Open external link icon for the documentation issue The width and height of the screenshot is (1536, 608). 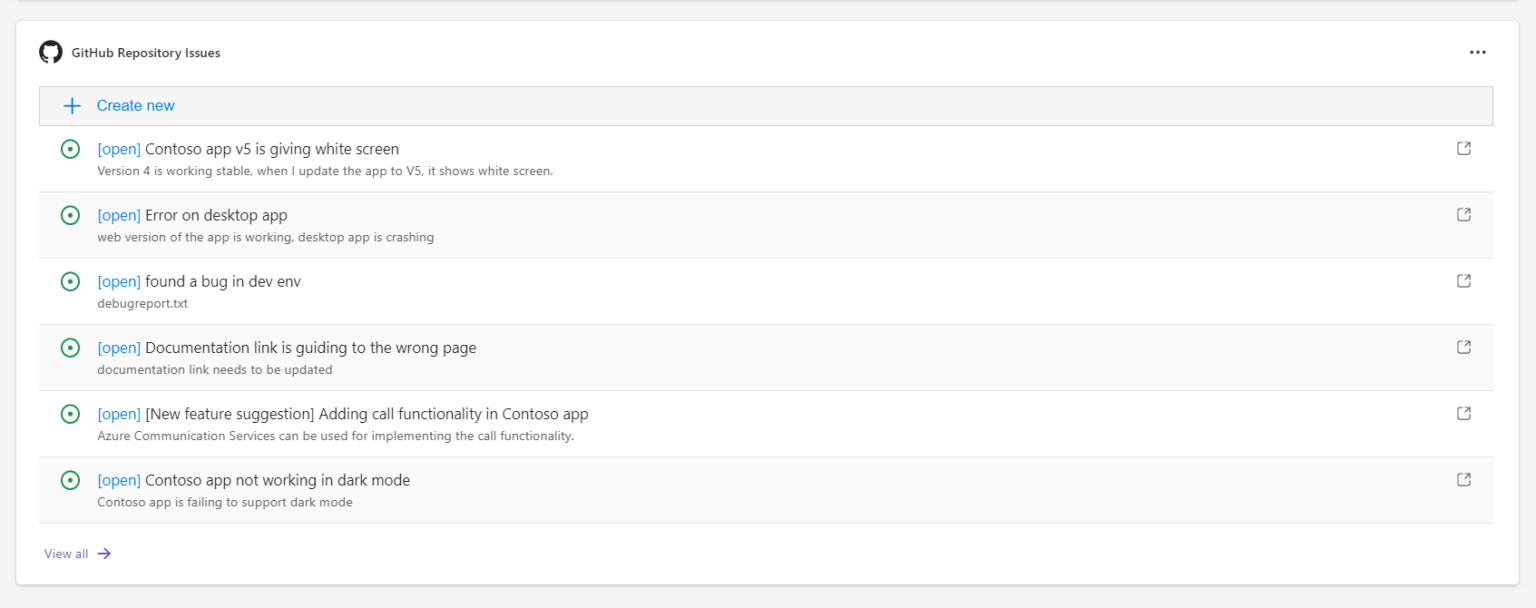click(1463, 347)
